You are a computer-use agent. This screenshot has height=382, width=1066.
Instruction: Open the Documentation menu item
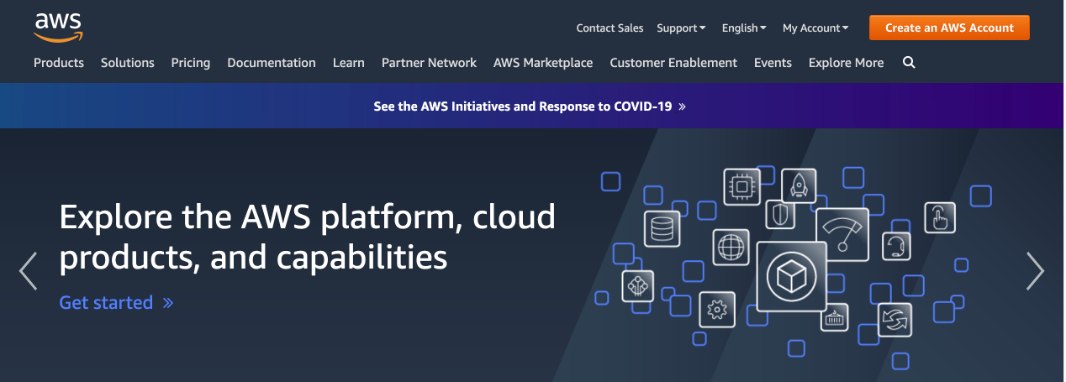(271, 63)
